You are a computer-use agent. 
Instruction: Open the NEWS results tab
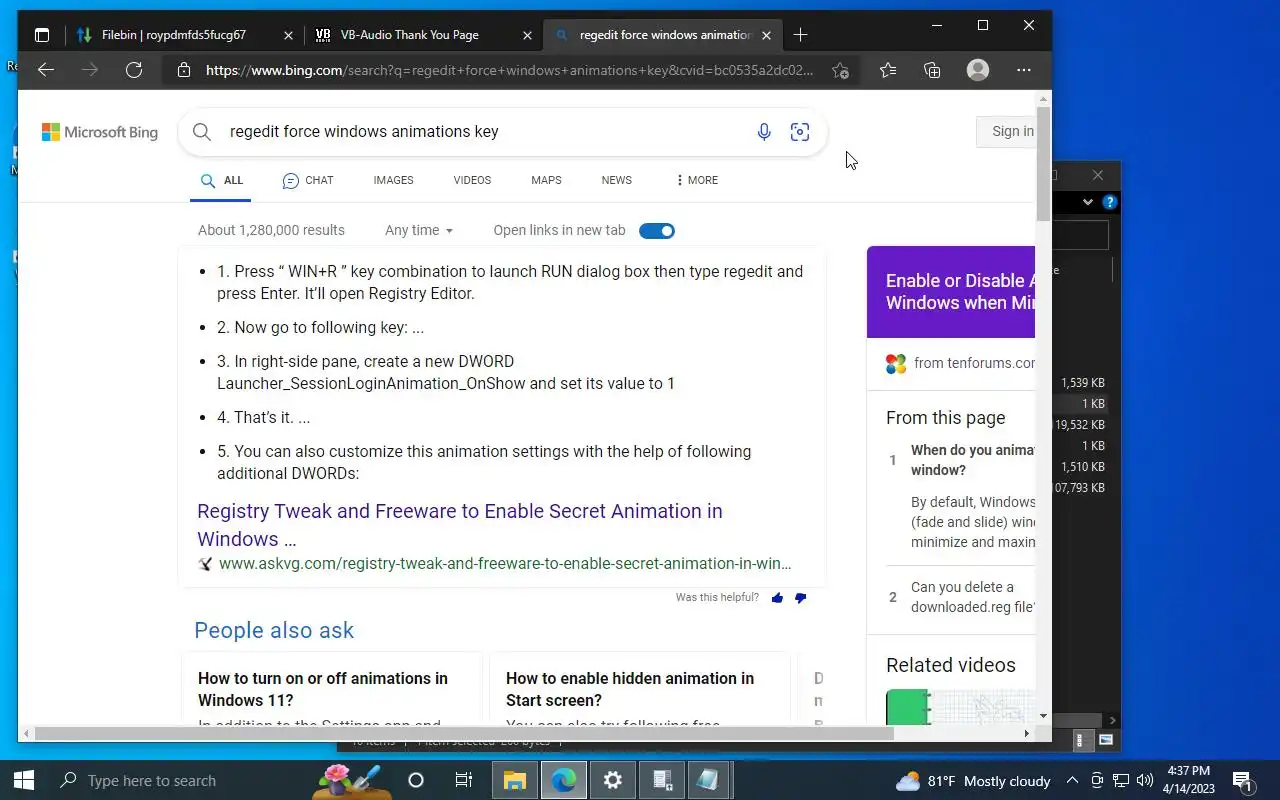coord(616,180)
